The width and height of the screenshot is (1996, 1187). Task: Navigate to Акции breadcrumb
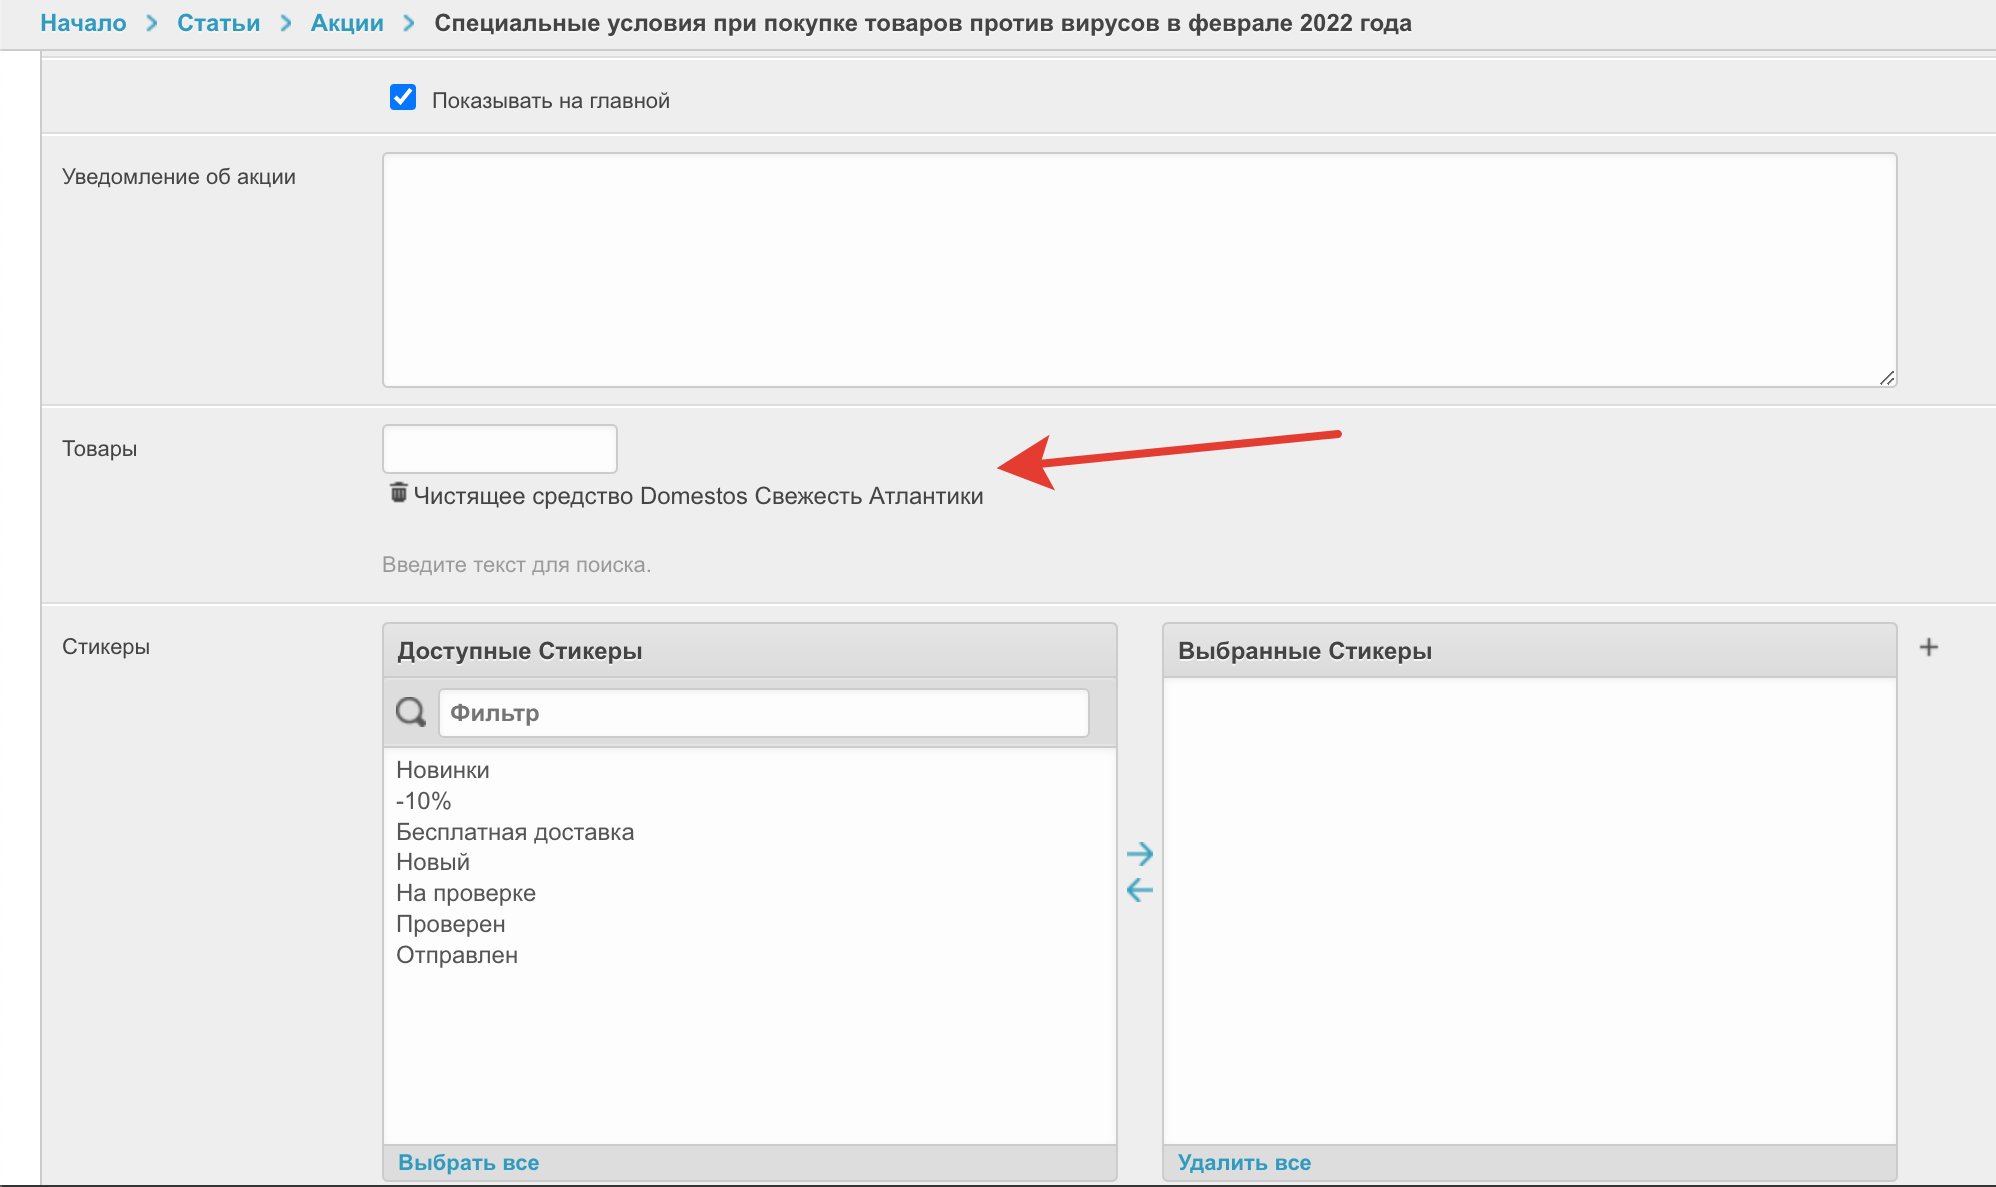point(347,23)
